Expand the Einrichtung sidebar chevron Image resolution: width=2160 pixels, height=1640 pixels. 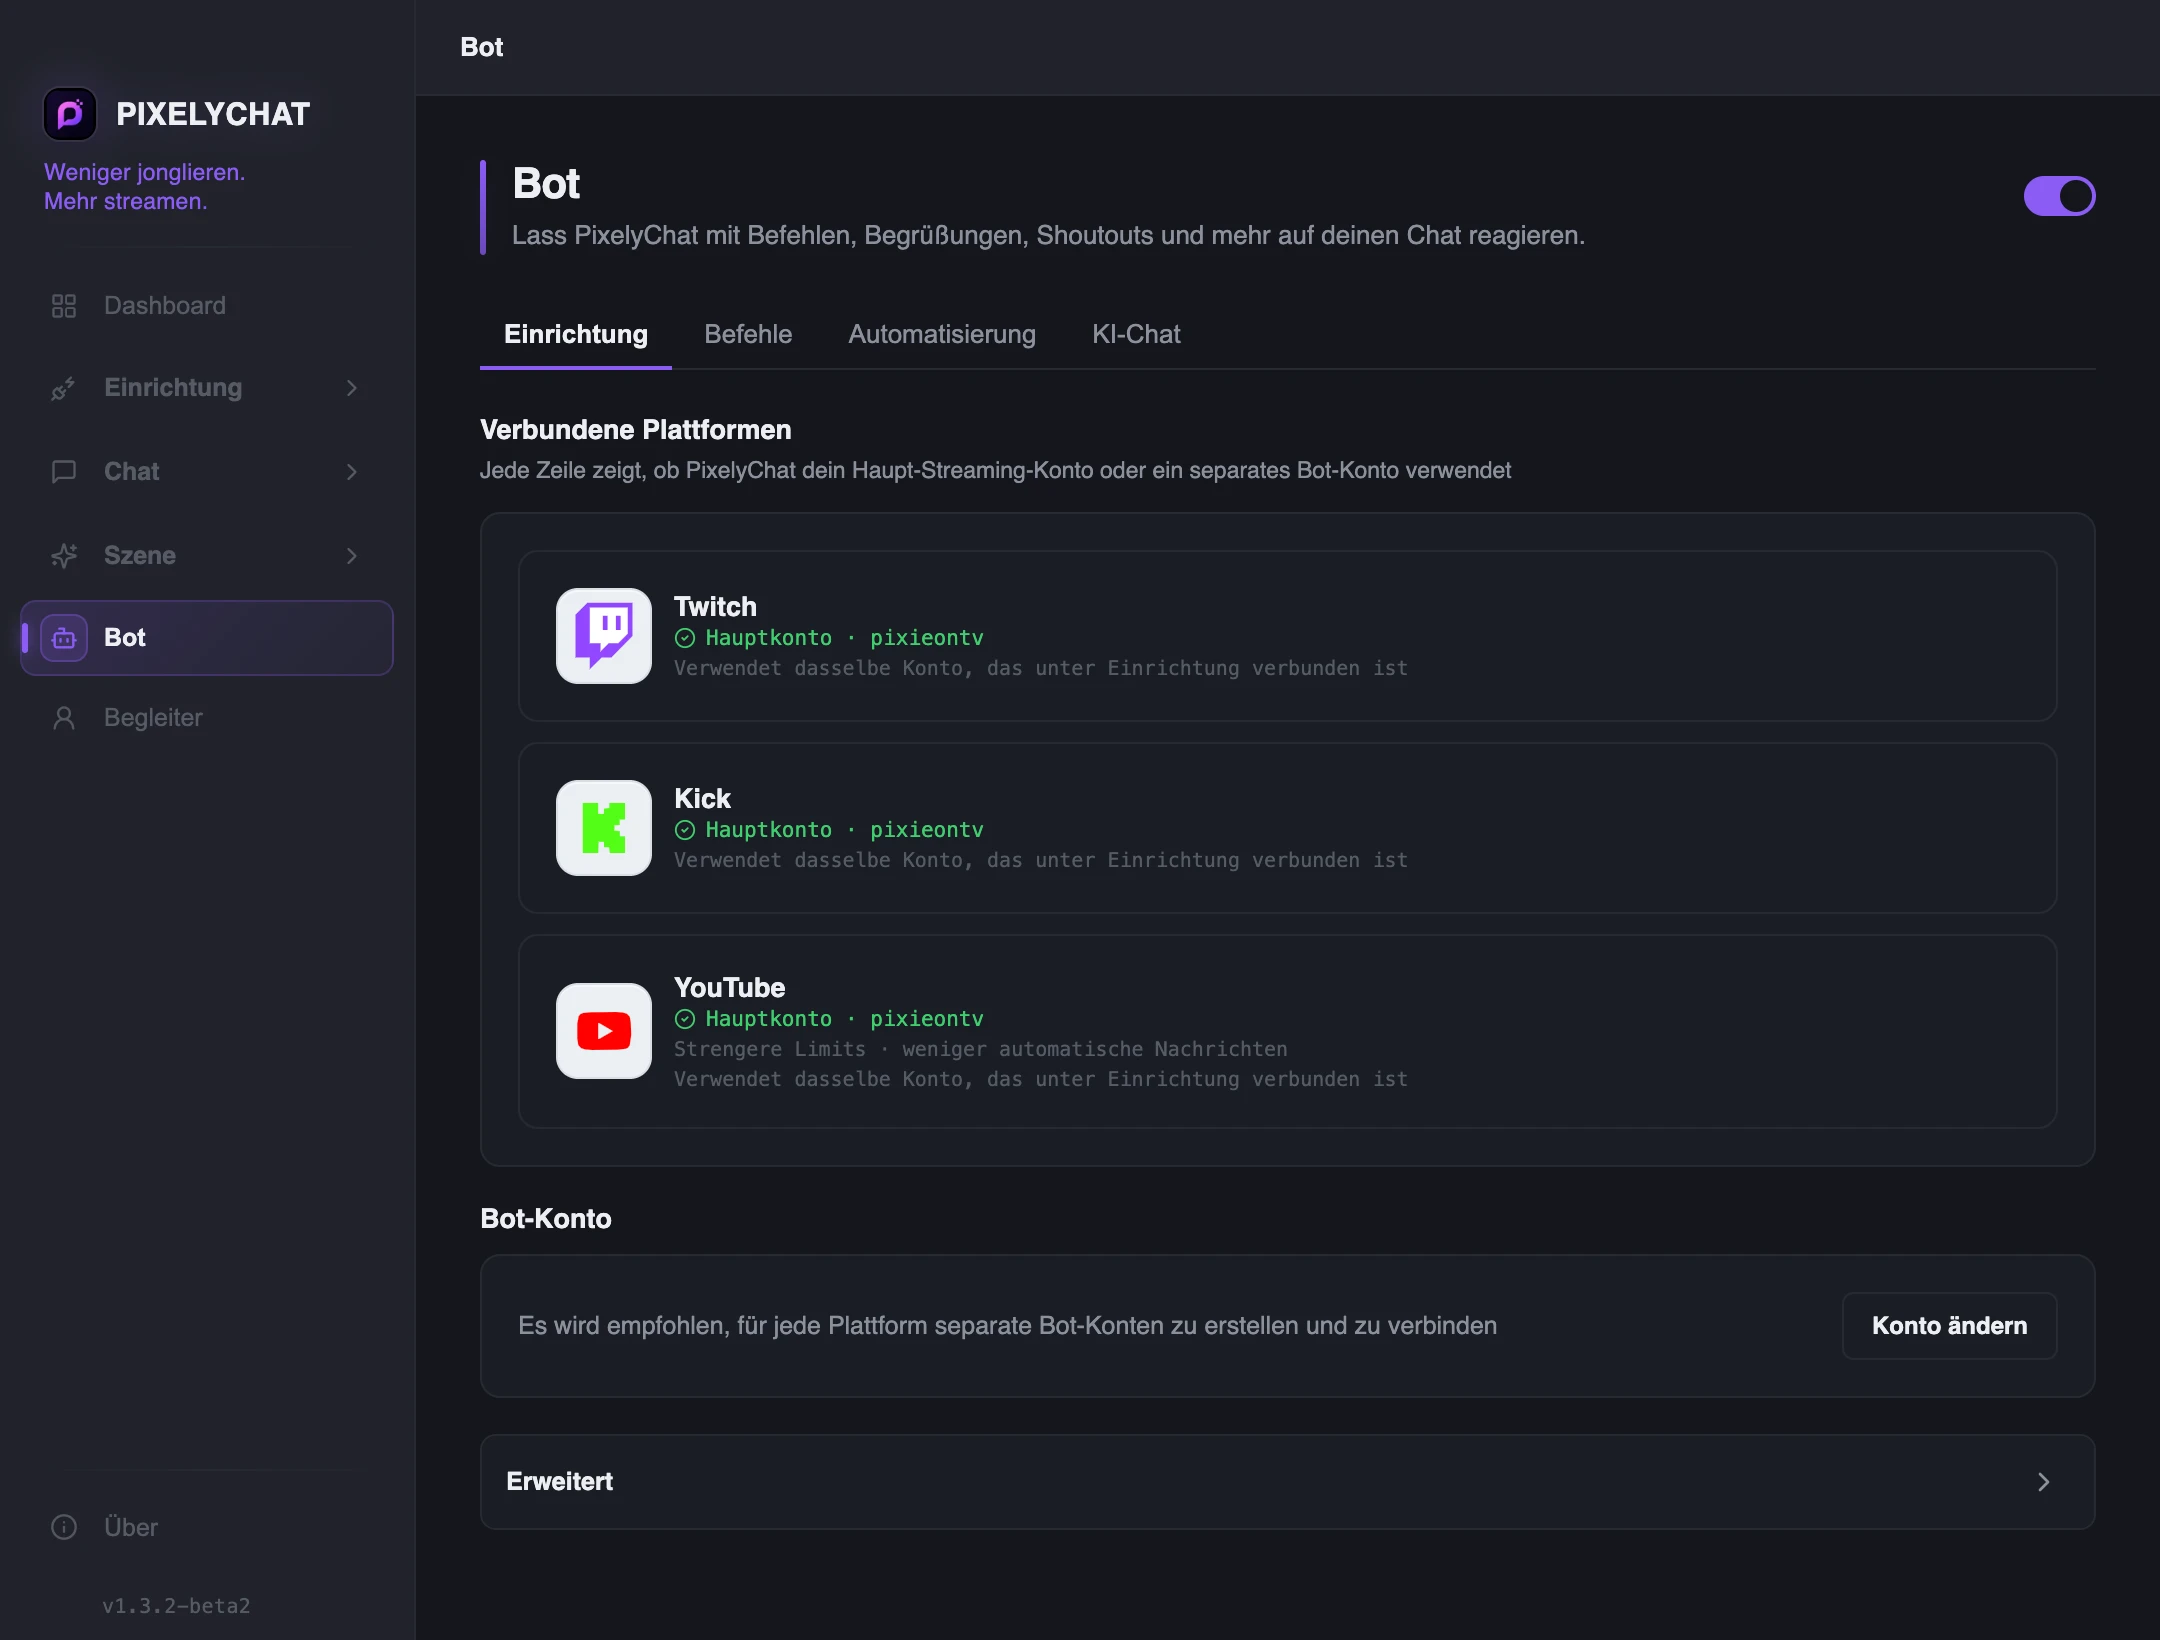click(352, 388)
